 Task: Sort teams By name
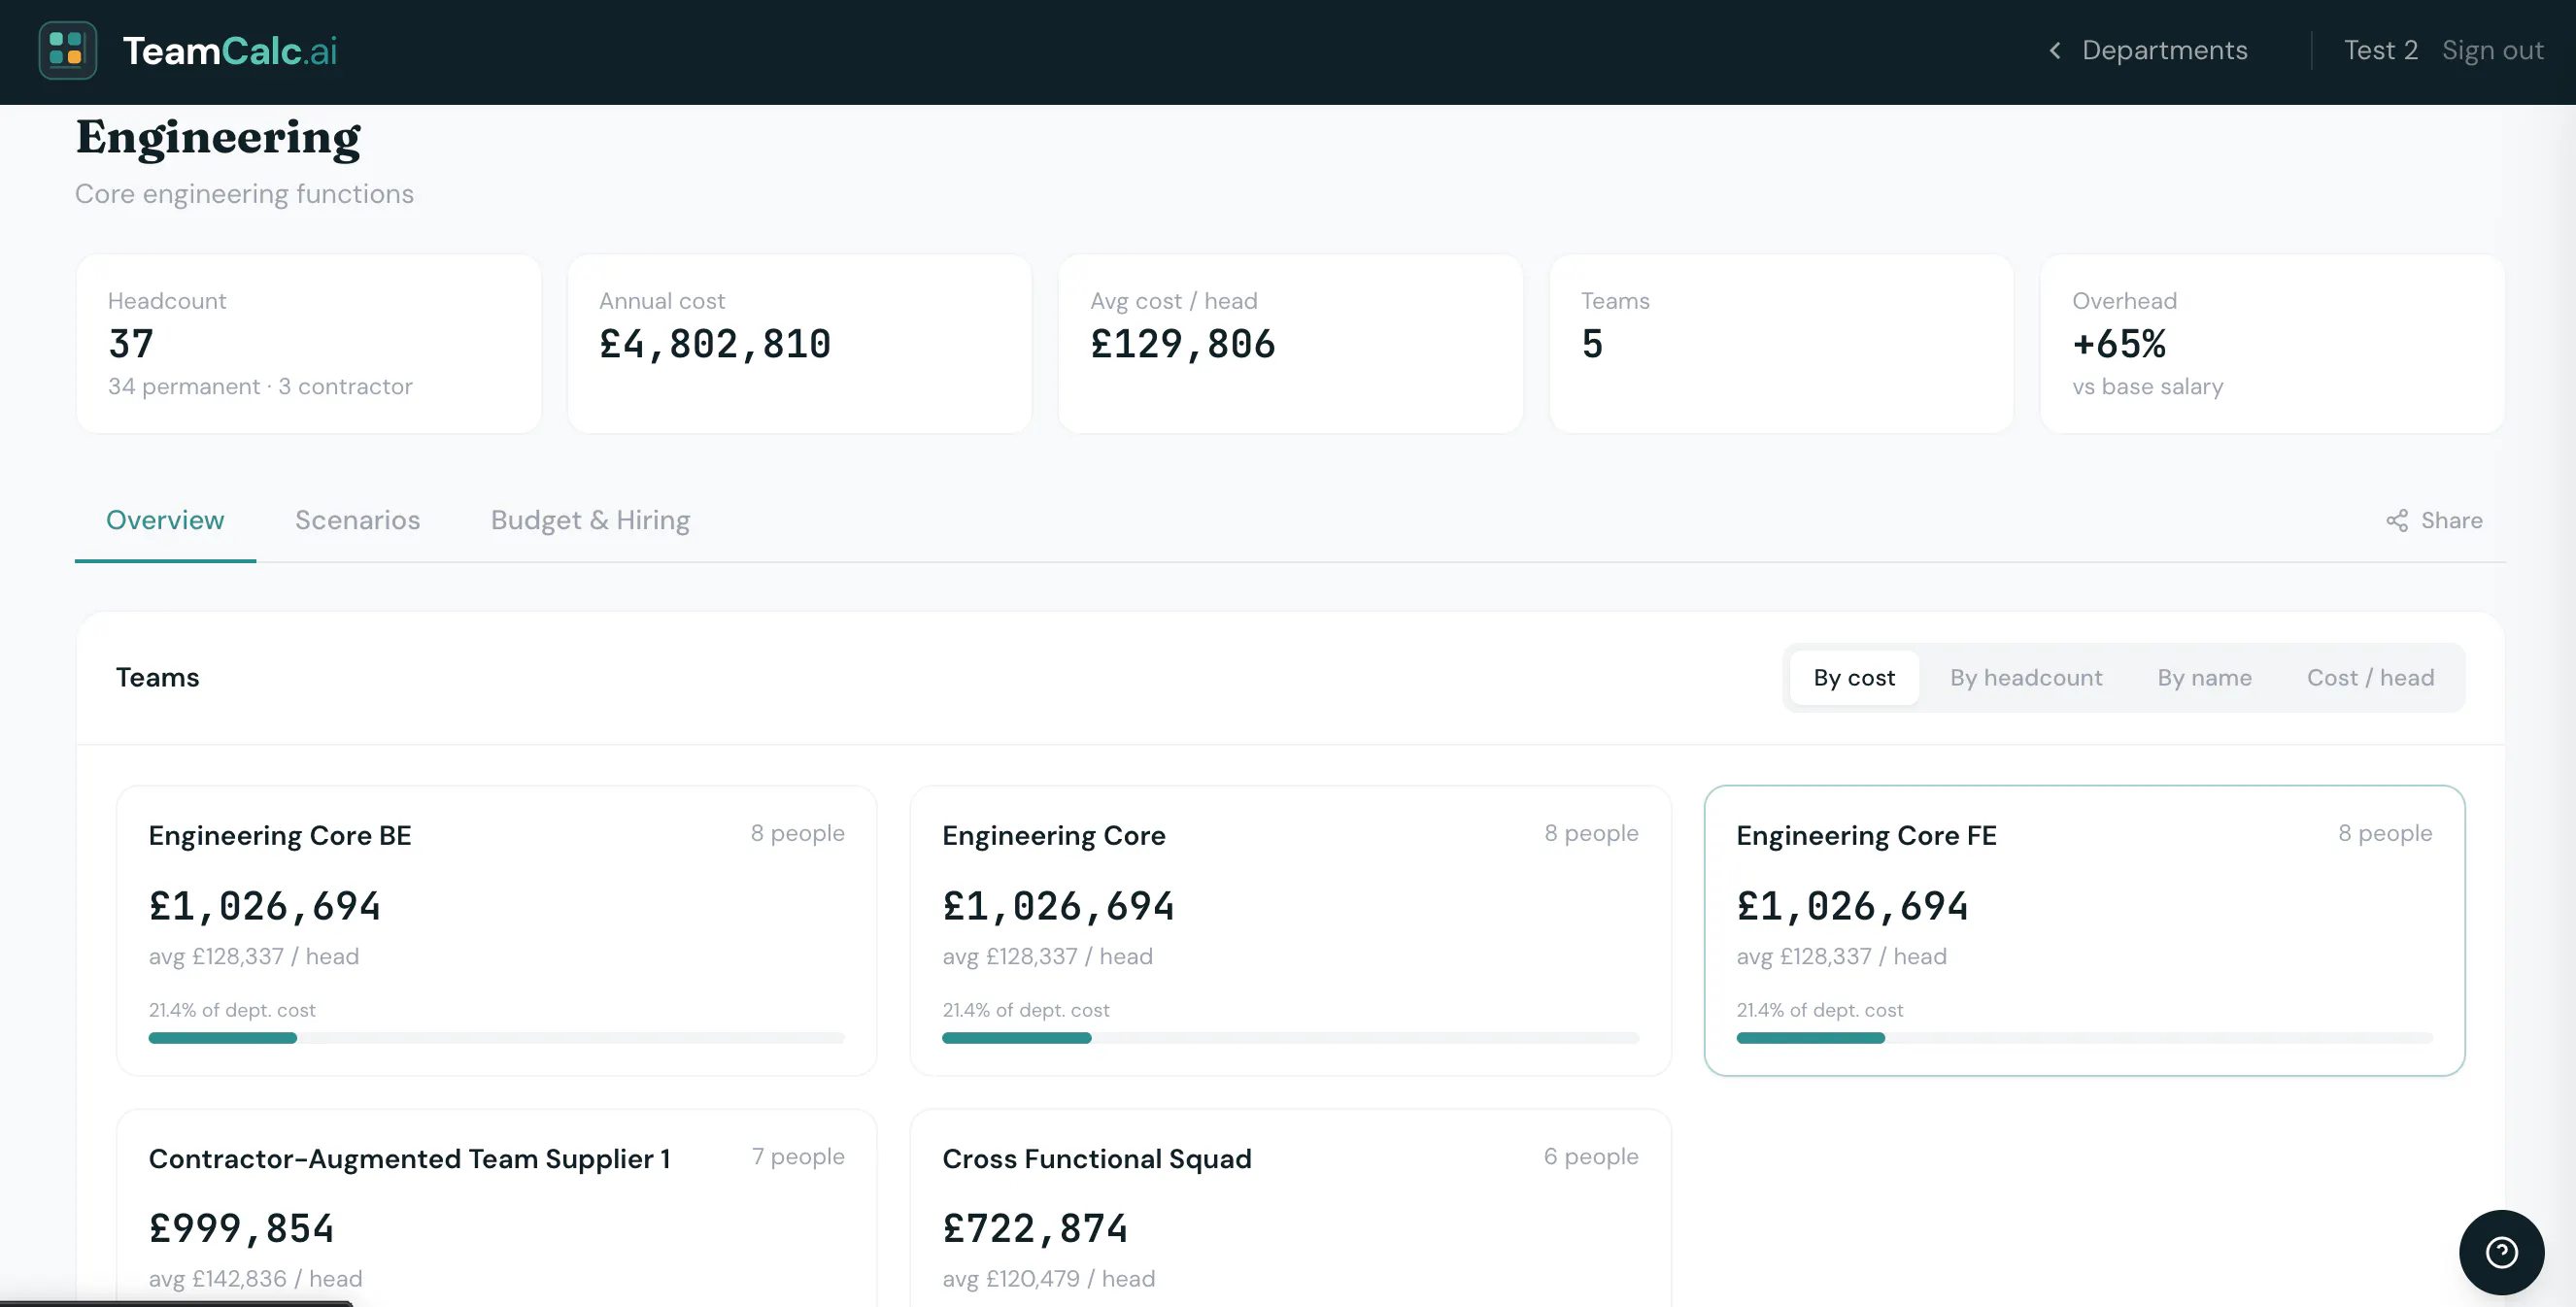tap(2204, 678)
